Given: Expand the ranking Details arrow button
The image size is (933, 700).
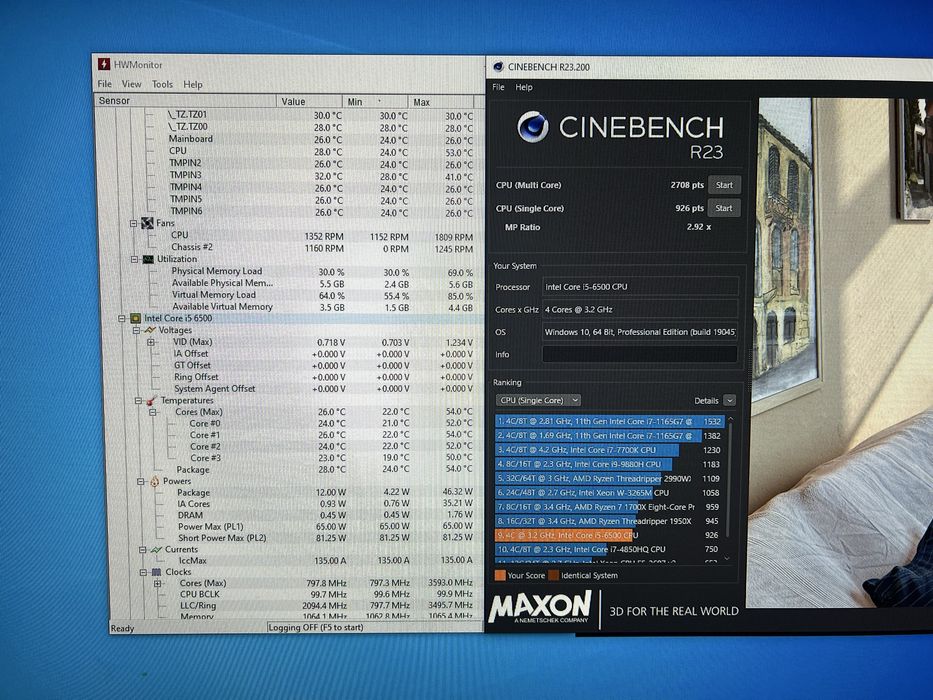Looking at the screenshot, I should click(730, 401).
